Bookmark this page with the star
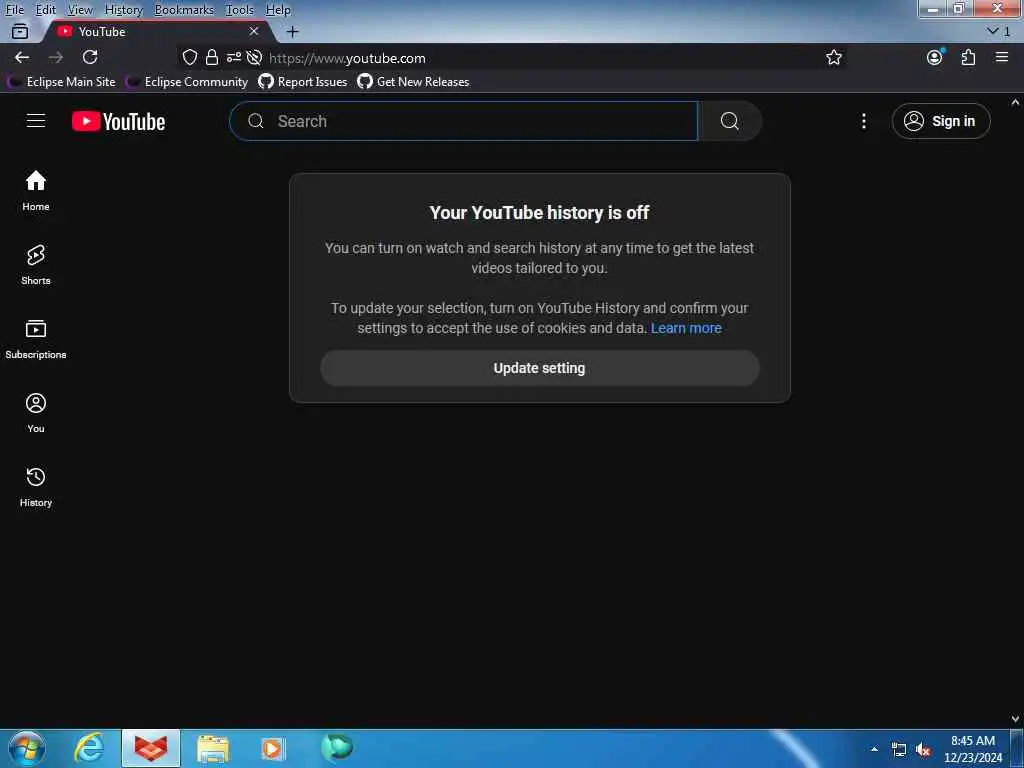 (833, 57)
